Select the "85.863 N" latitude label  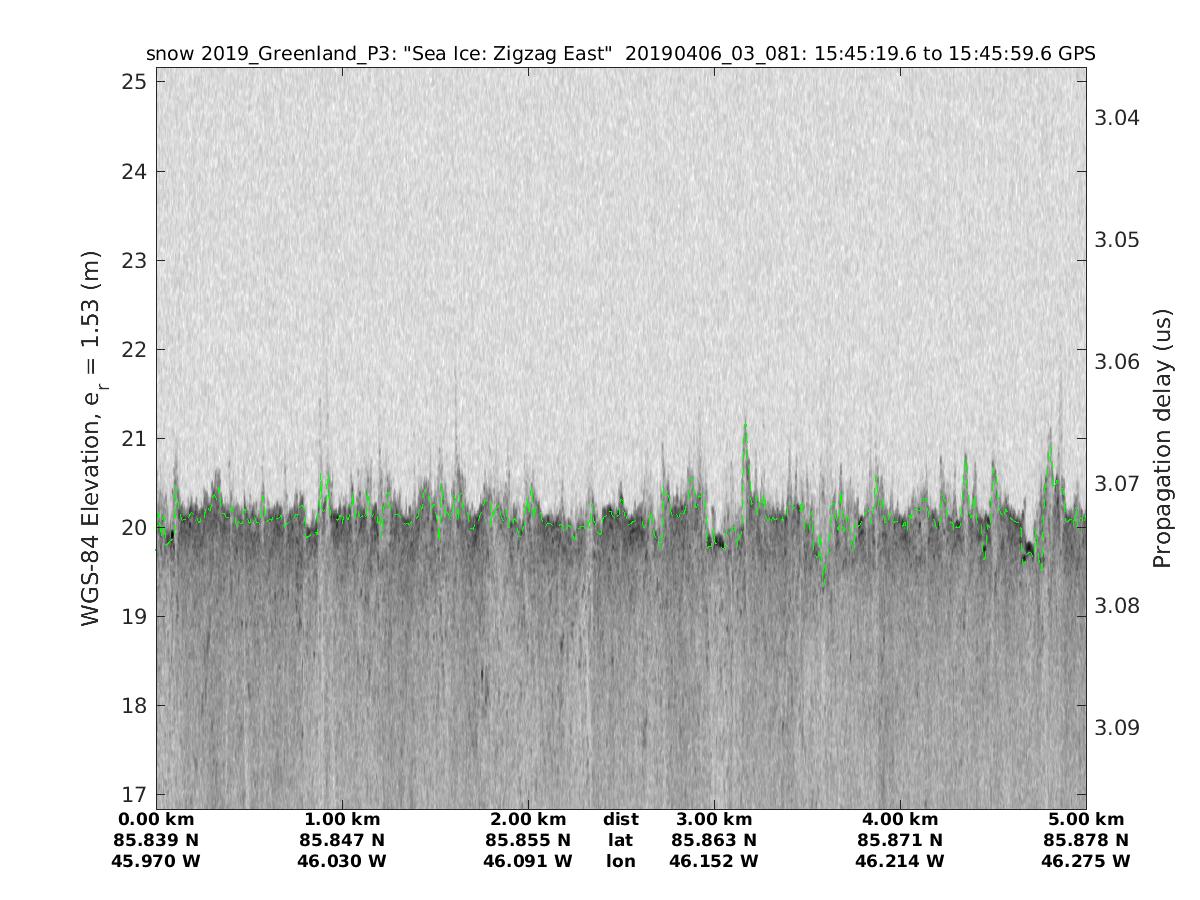tap(714, 841)
